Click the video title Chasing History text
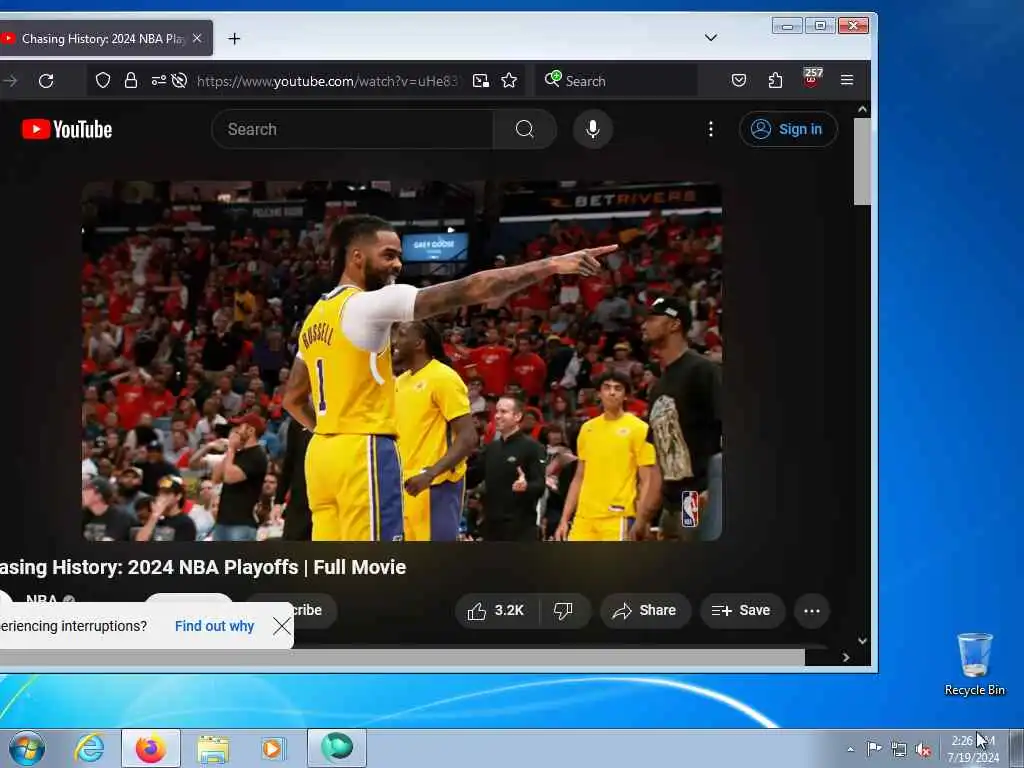This screenshot has height=768, width=1024. pyautogui.click(x=203, y=567)
